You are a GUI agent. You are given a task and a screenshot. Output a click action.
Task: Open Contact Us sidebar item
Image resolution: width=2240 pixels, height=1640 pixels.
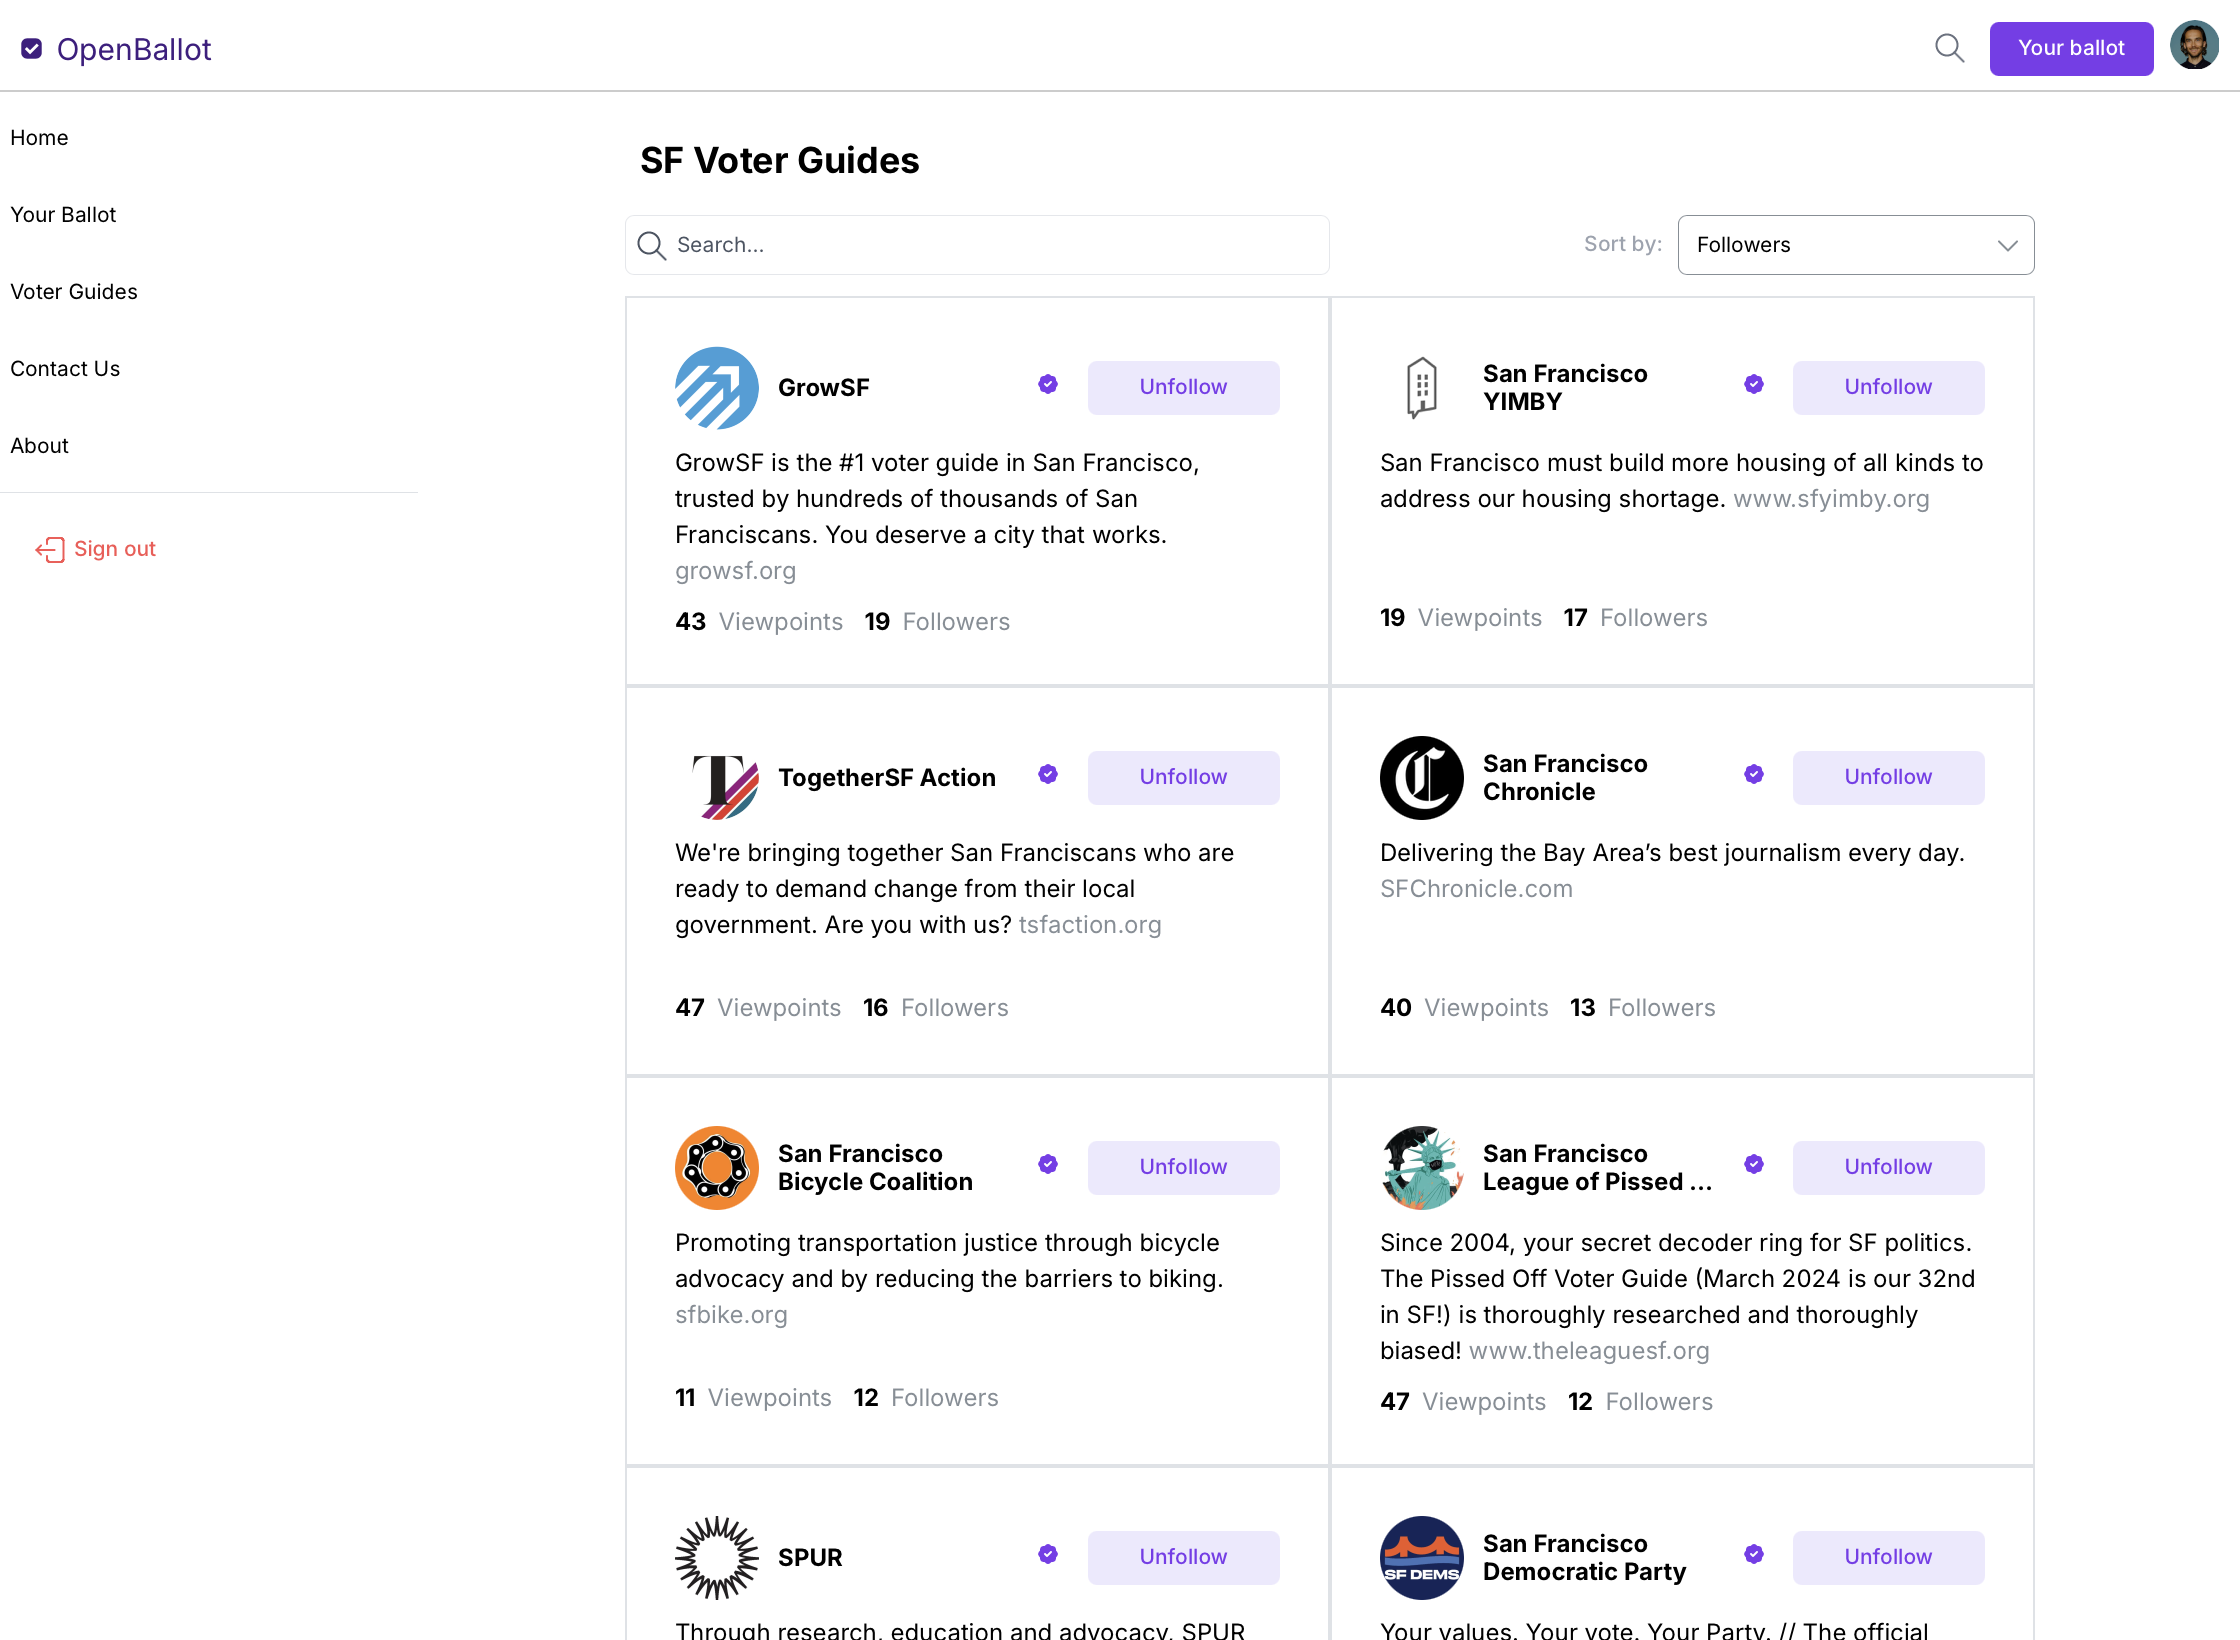click(x=65, y=369)
